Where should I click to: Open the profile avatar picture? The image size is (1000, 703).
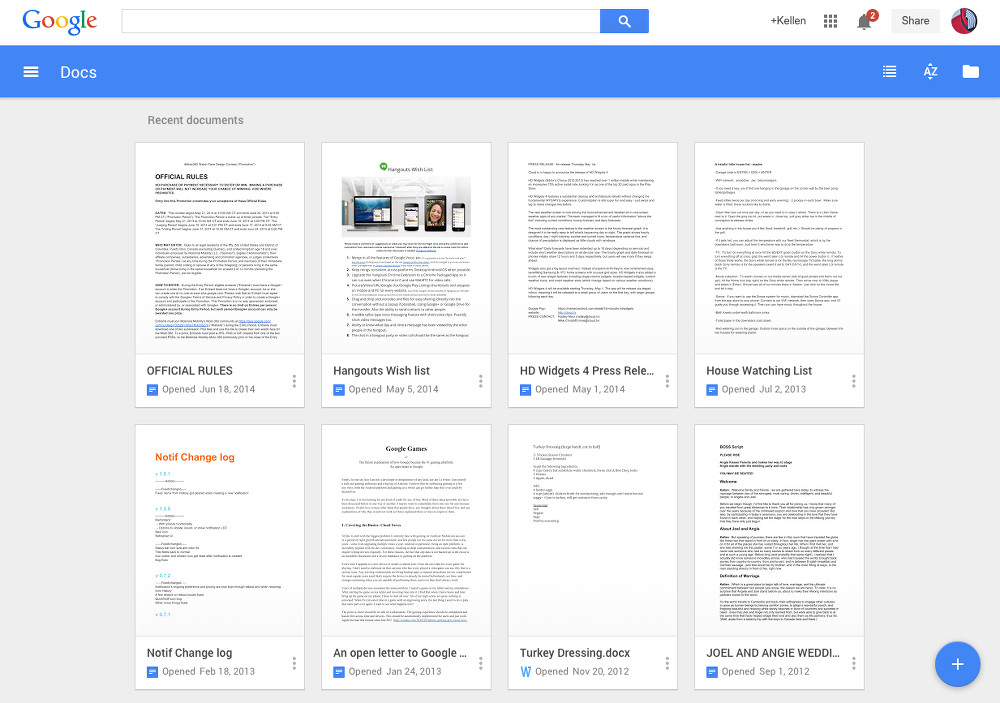click(964, 21)
